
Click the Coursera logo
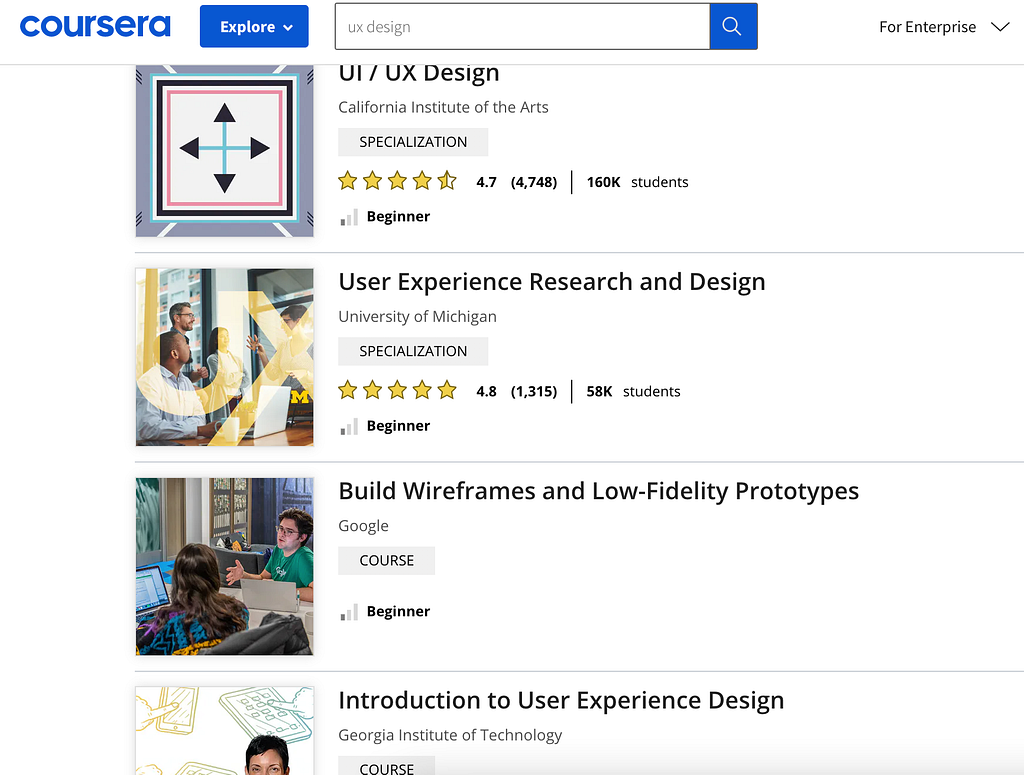coord(95,26)
